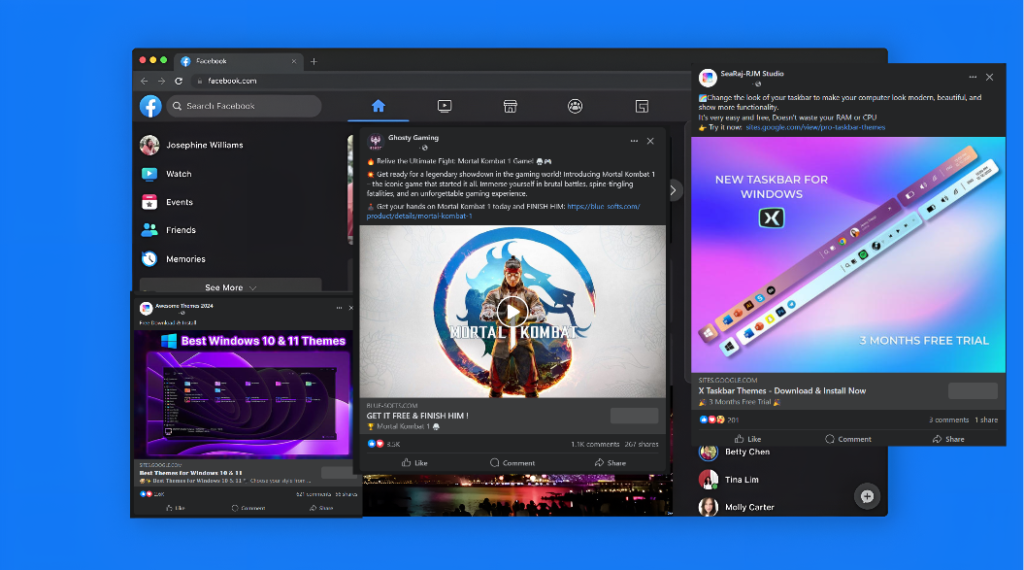Play the Mortal Kombat video

(513, 313)
